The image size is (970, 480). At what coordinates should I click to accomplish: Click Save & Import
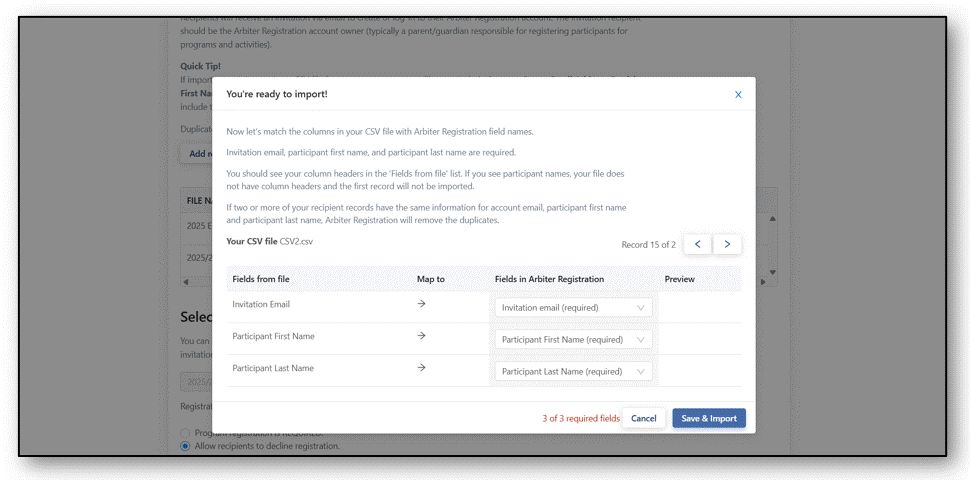708,418
